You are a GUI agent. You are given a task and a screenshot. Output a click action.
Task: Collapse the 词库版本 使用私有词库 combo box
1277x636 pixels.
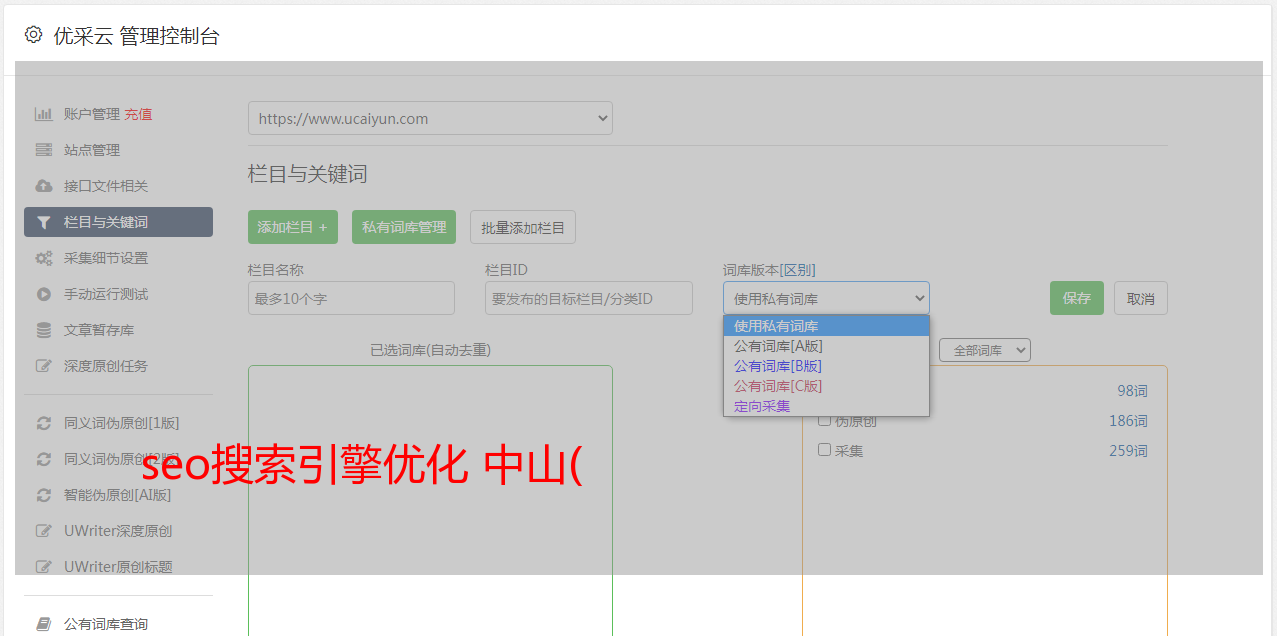826,298
